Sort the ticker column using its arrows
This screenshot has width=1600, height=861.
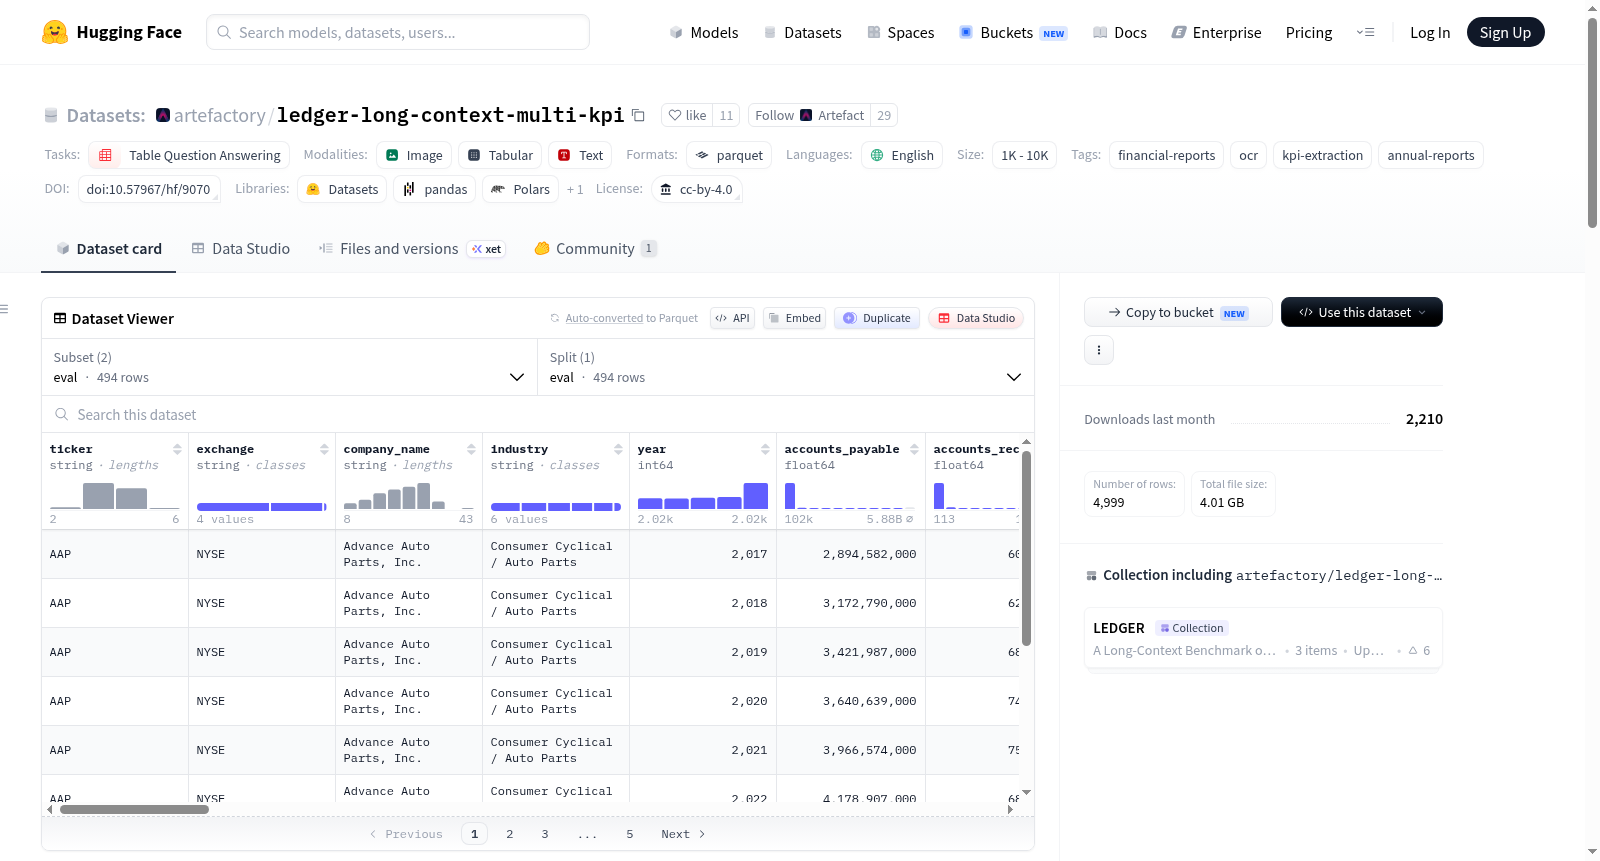pos(177,449)
